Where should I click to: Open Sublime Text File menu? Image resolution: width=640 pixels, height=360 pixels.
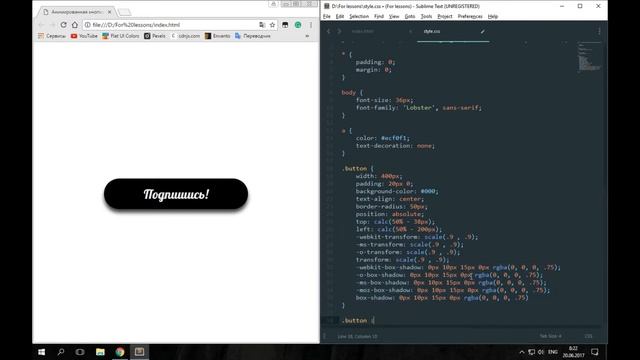click(x=327, y=16)
